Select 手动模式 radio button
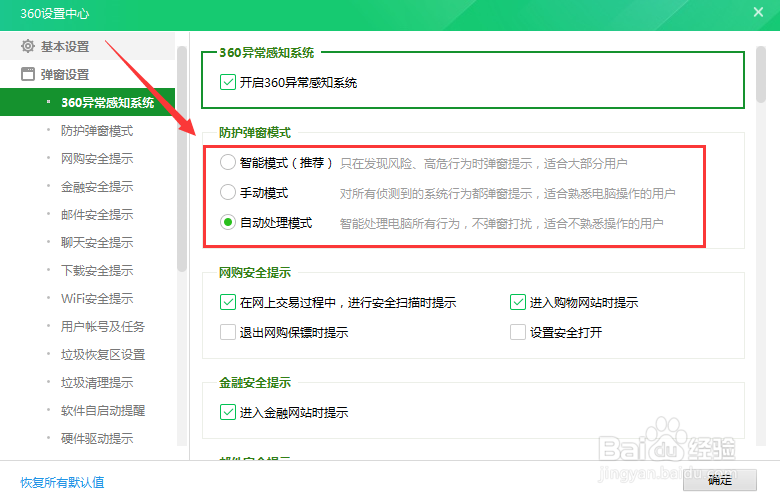 (x=228, y=192)
